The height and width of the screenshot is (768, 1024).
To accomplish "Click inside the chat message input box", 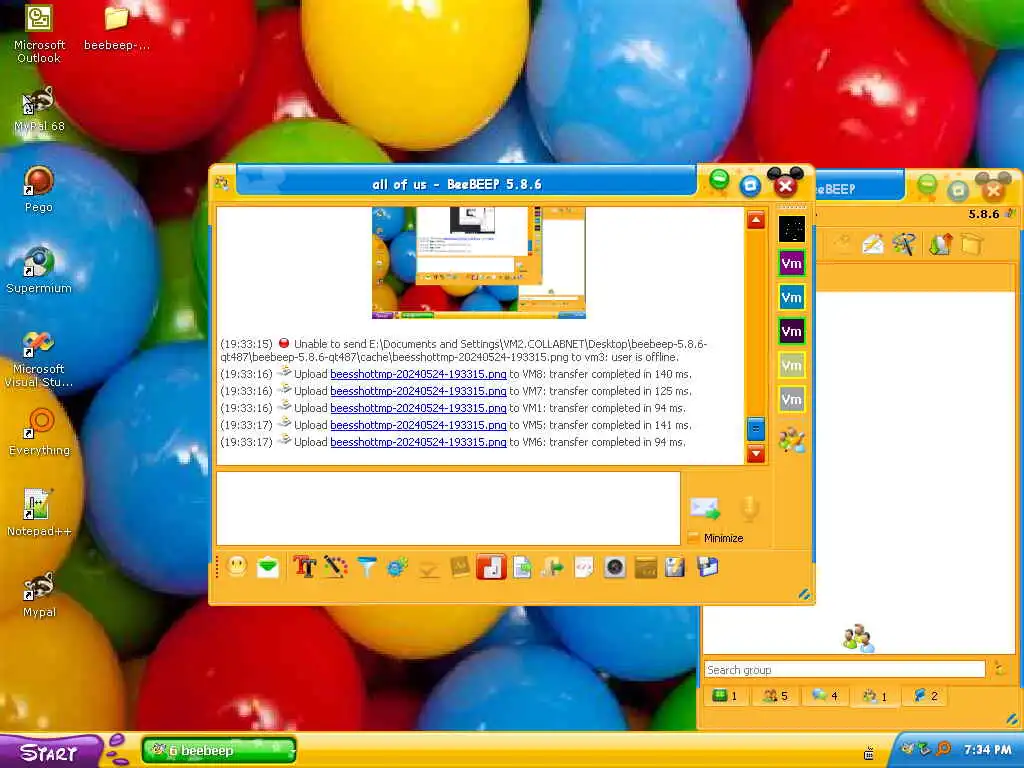I will (x=448, y=508).
